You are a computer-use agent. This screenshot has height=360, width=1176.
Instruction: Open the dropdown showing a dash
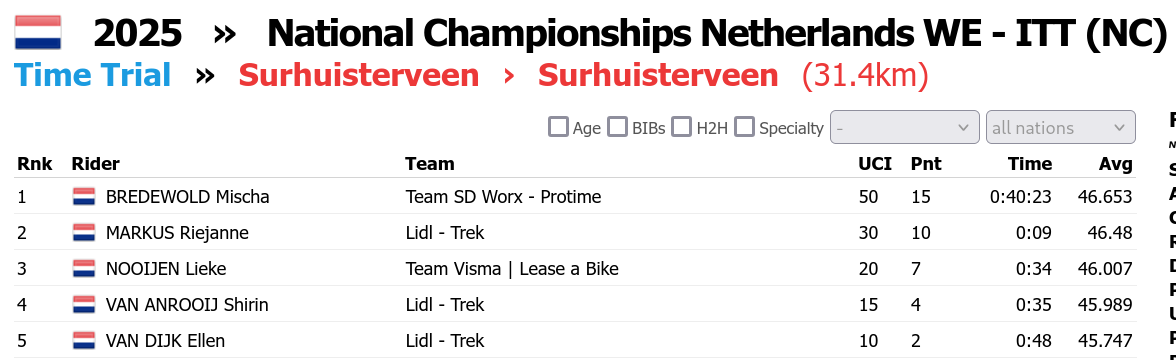[904, 128]
